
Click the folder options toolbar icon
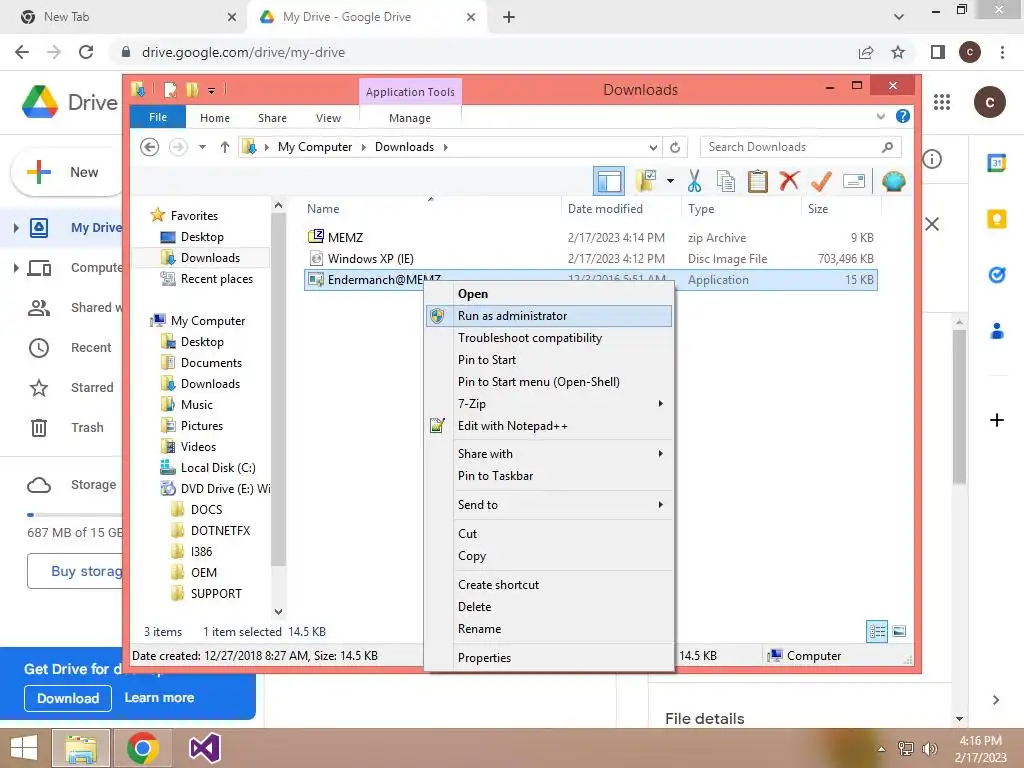pyautogui.click(x=647, y=181)
